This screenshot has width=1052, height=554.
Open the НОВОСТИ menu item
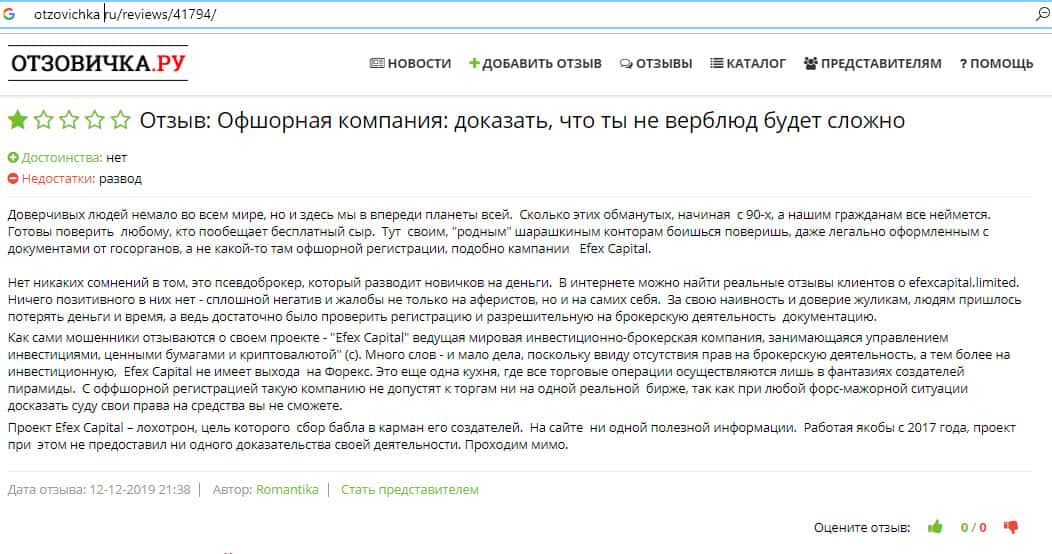tap(410, 64)
